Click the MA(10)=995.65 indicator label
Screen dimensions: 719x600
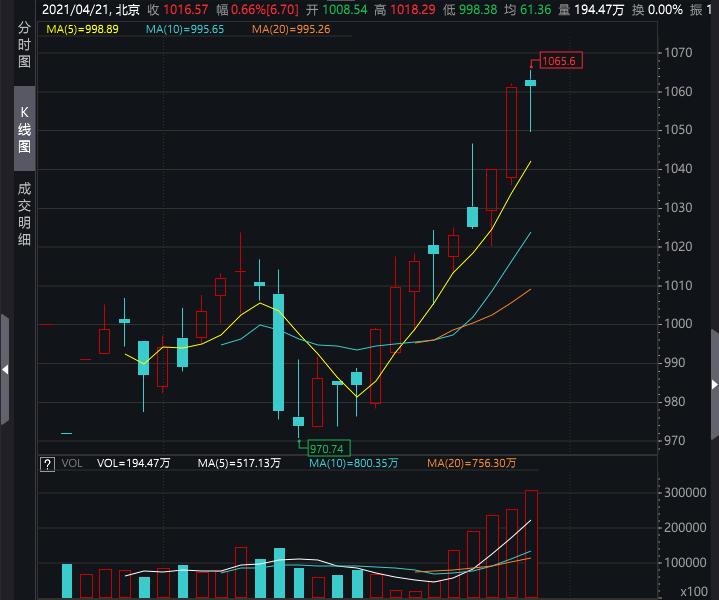coord(185,29)
